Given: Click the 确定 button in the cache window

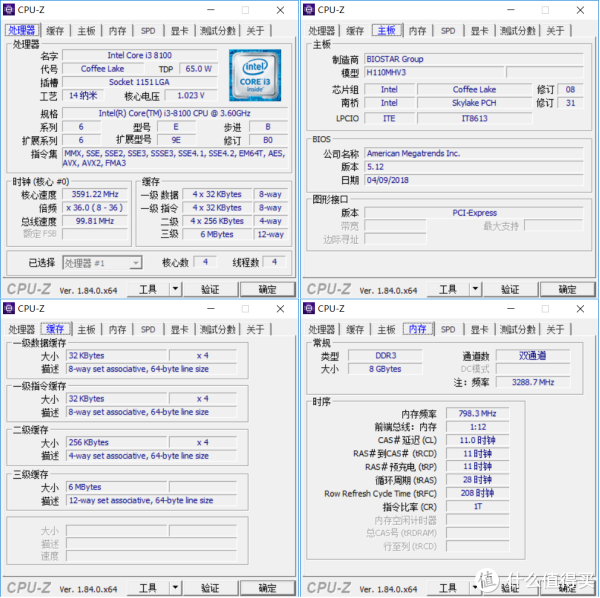Looking at the screenshot, I should [267, 587].
